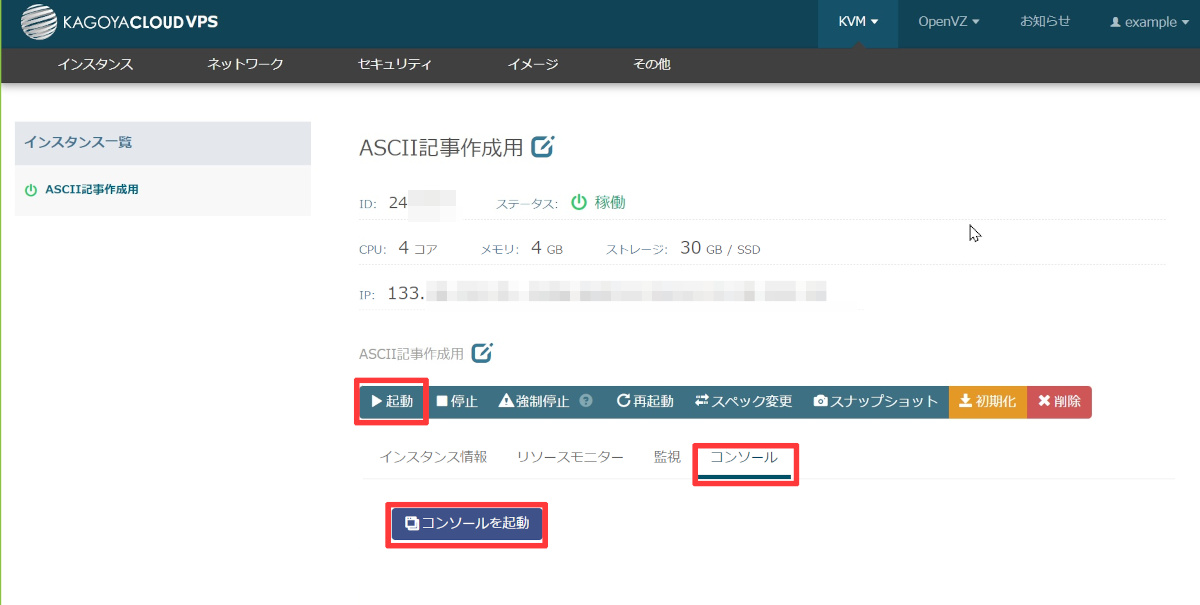This screenshot has width=1200, height=605.
Task: Click the コンソールを起動 button
Action: click(466, 523)
